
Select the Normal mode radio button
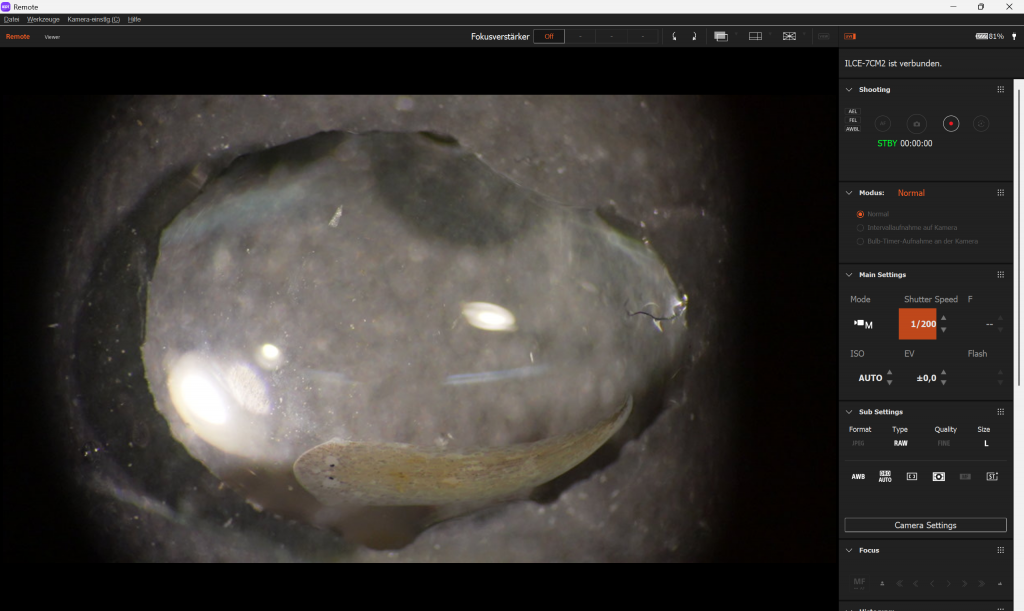(860, 214)
